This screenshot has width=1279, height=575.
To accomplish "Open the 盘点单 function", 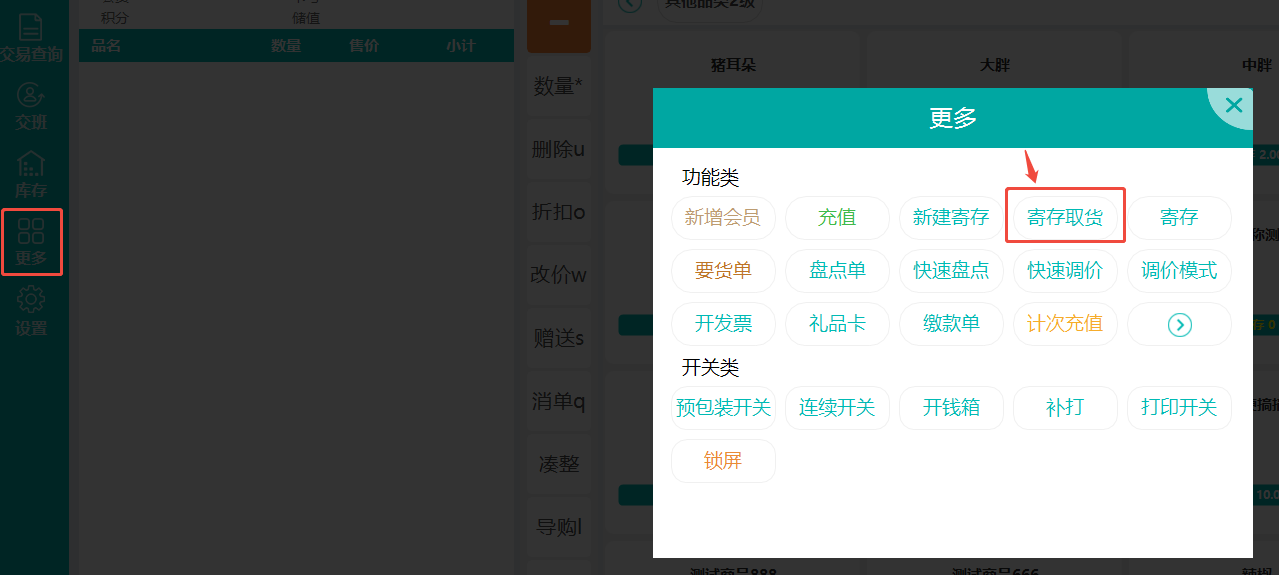I will (837, 270).
